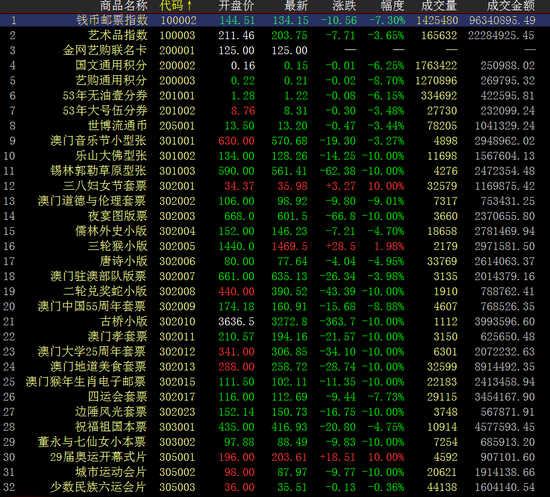Select 少数民族六运会片 in the list
Viewport: 550px width, 497px height.
99,487
